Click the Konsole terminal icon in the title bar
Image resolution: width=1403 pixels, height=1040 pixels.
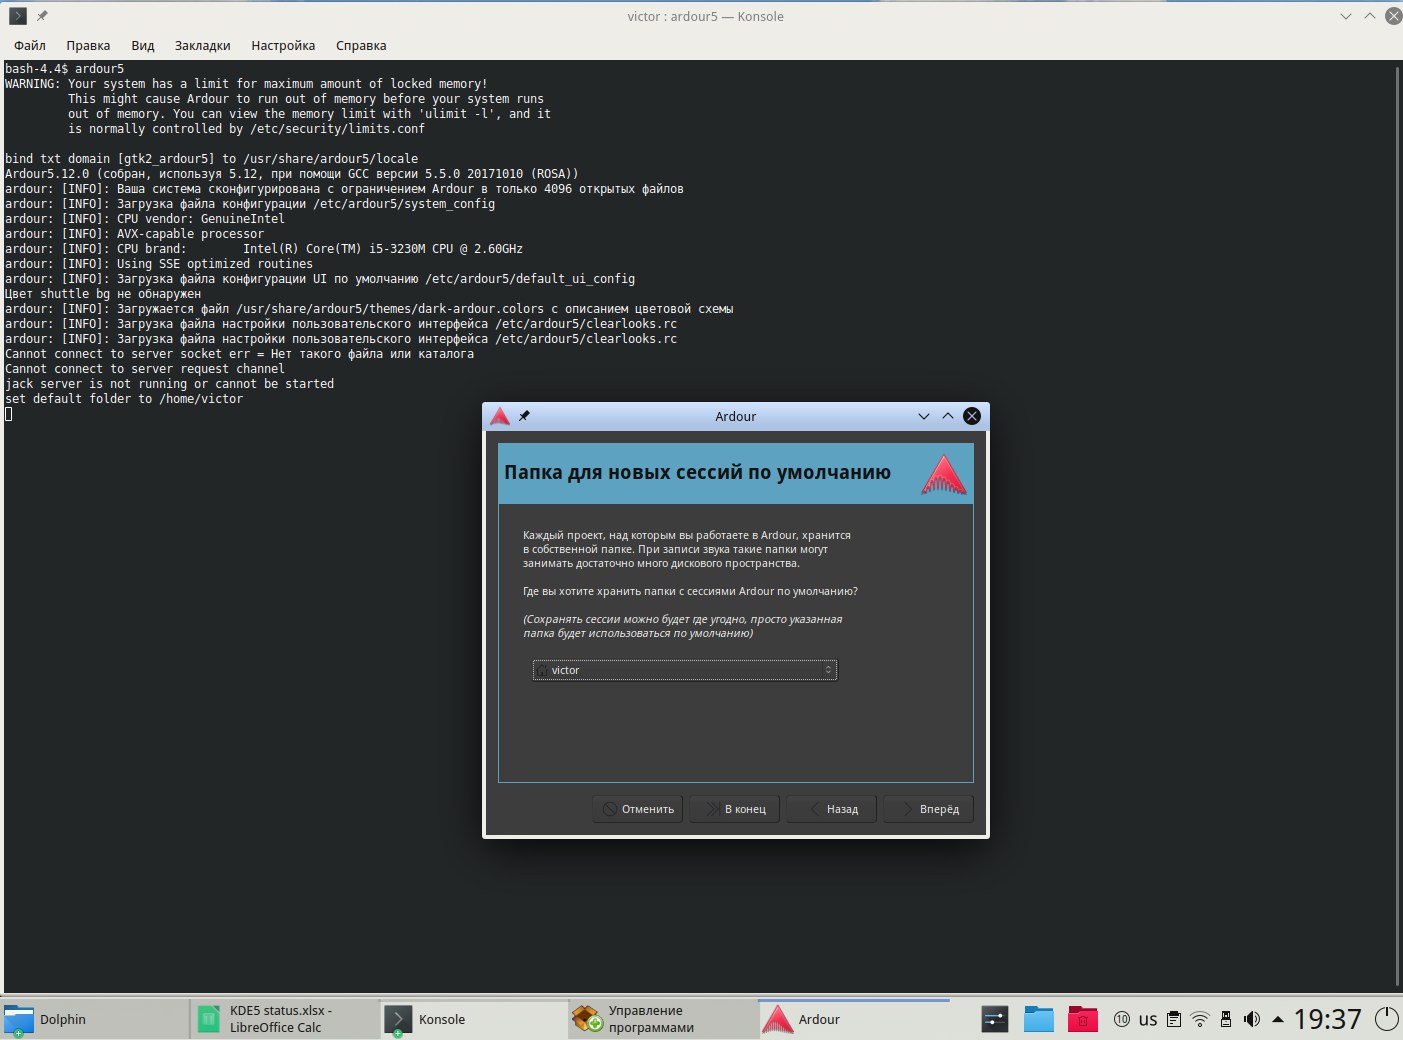pyautogui.click(x=18, y=16)
